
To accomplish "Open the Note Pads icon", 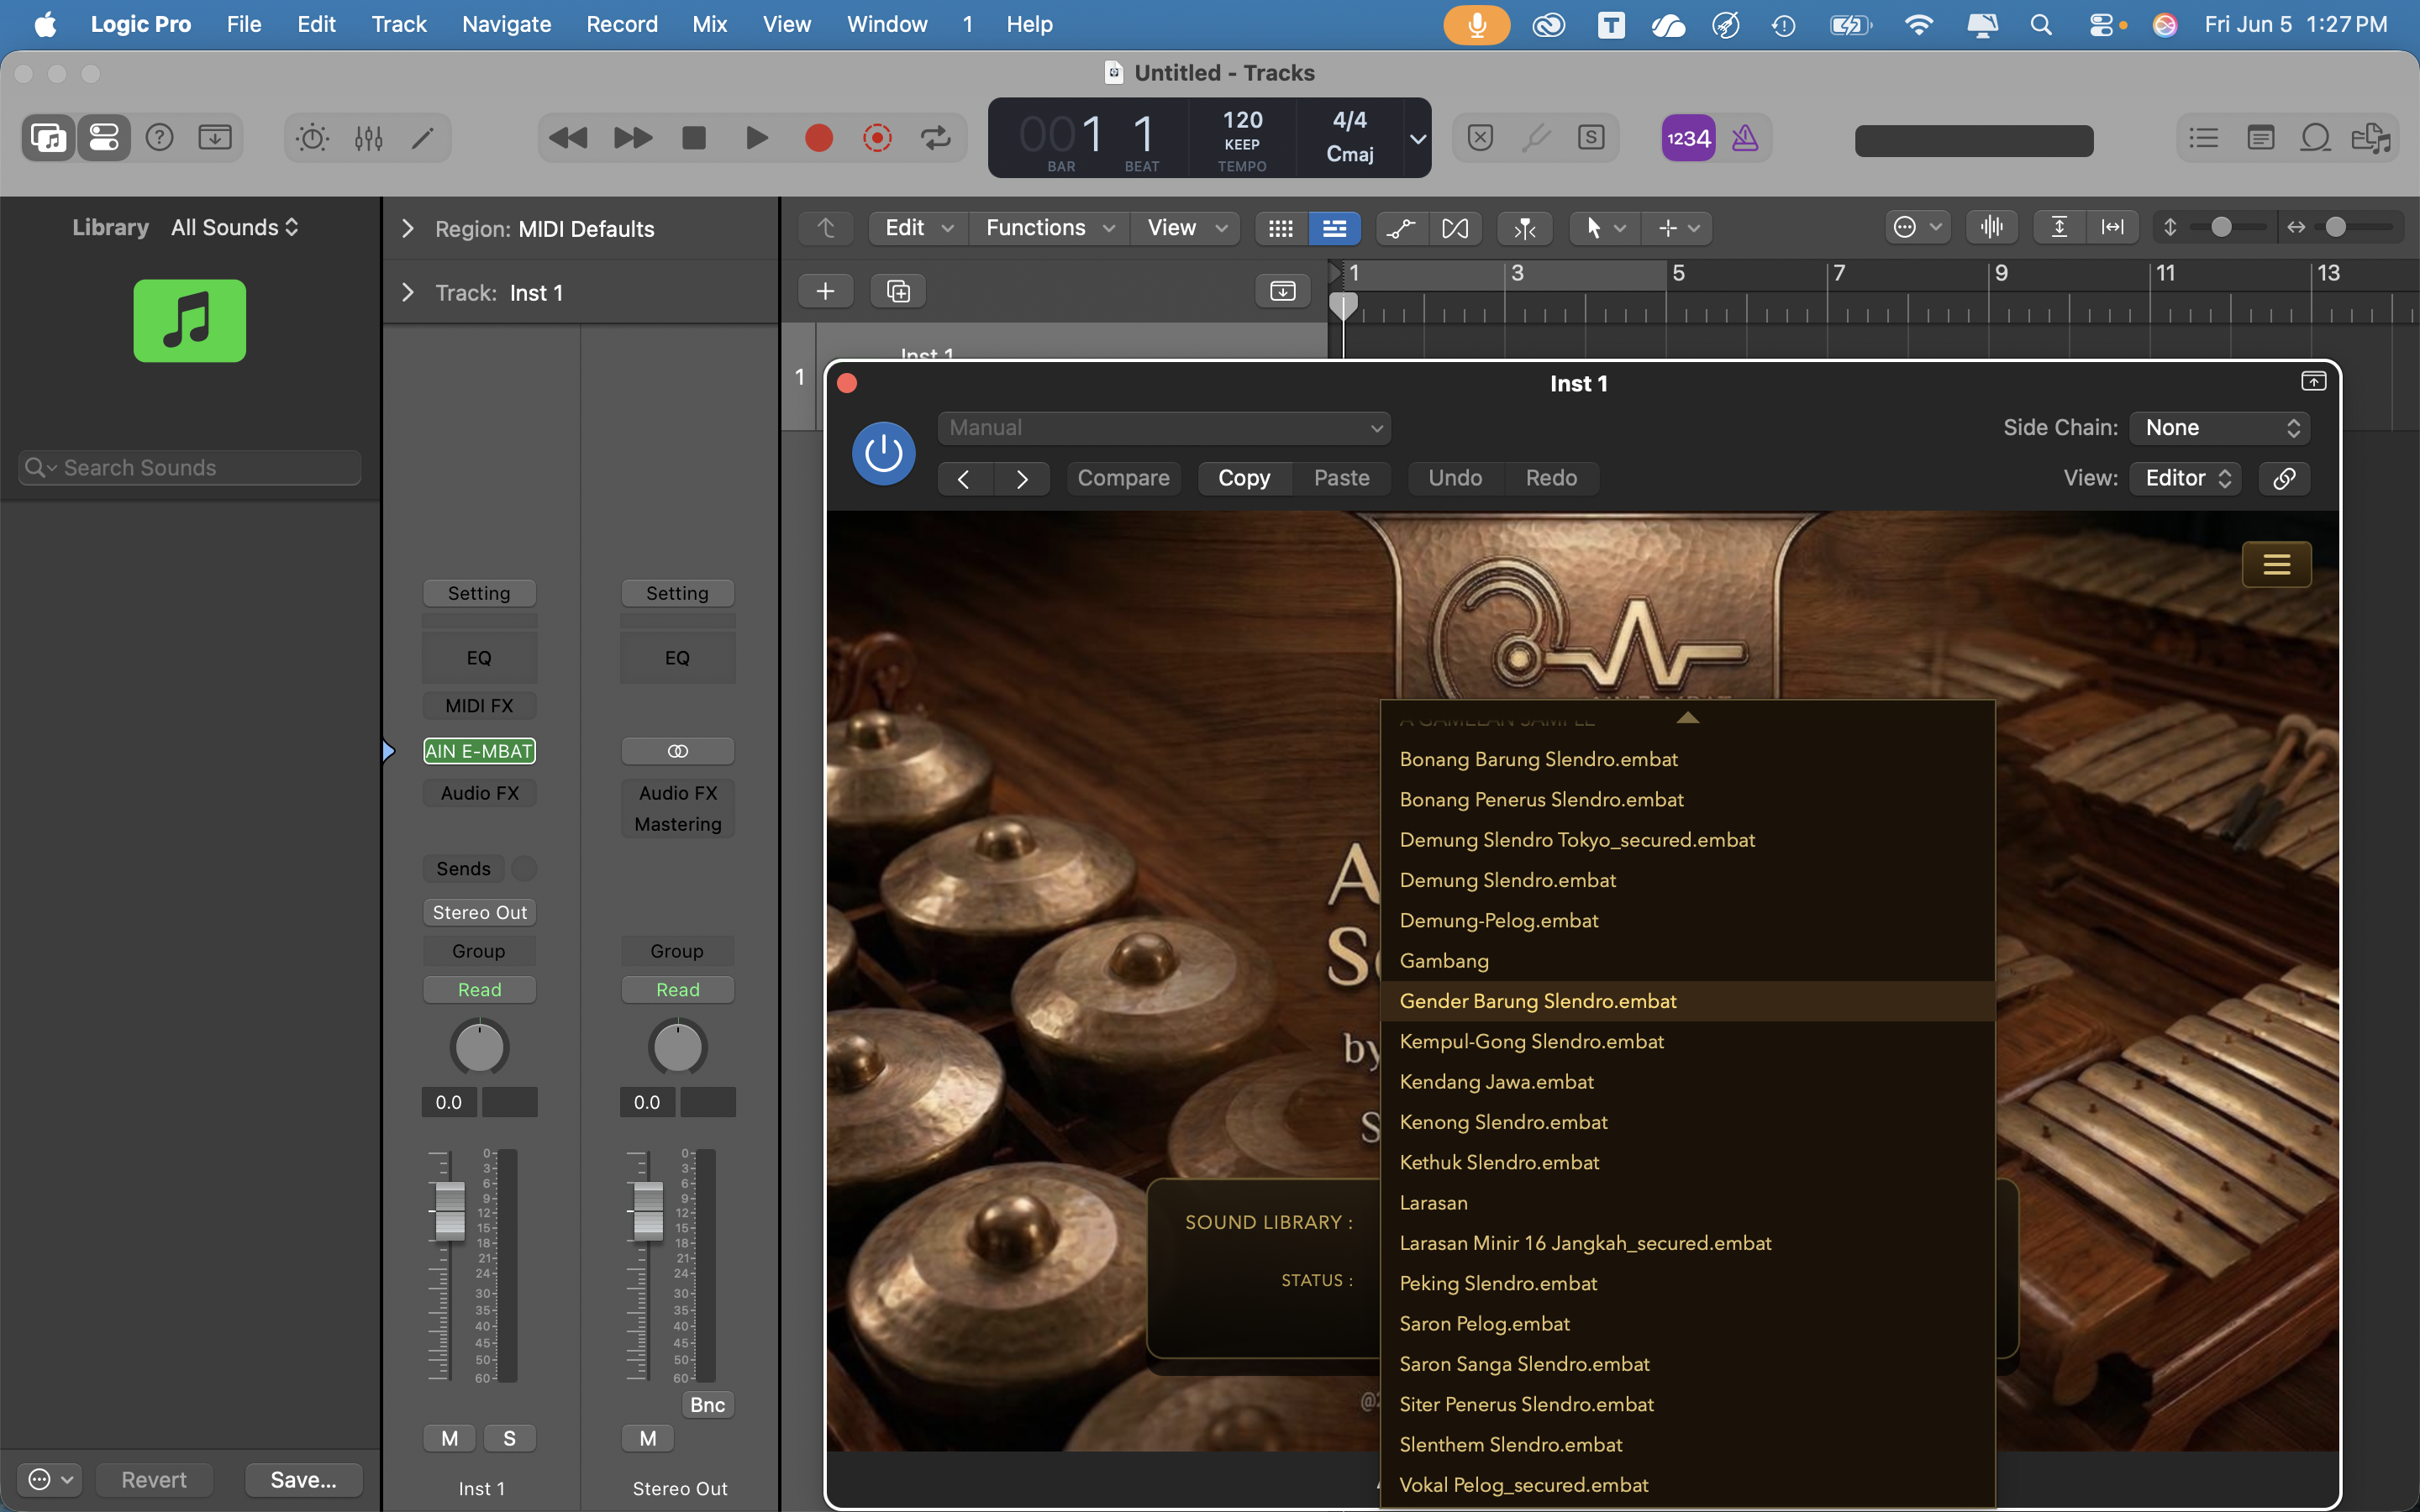I will [2260, 138].
